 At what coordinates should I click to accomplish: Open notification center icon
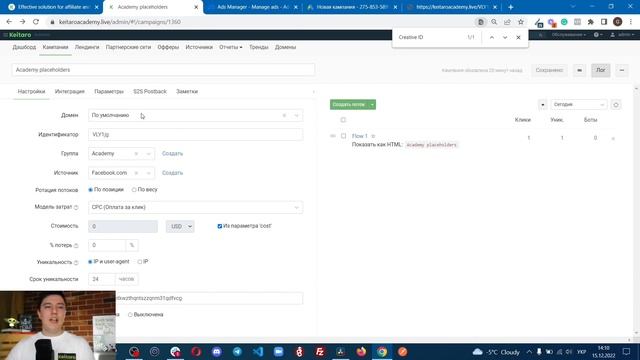[x=627, y=351]
